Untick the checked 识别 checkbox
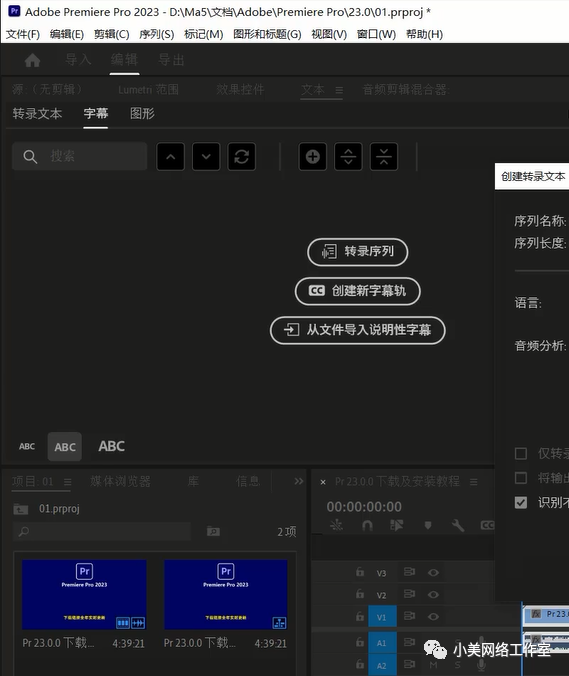This screenshot has width=569, height=676. (x=521, y=502)
